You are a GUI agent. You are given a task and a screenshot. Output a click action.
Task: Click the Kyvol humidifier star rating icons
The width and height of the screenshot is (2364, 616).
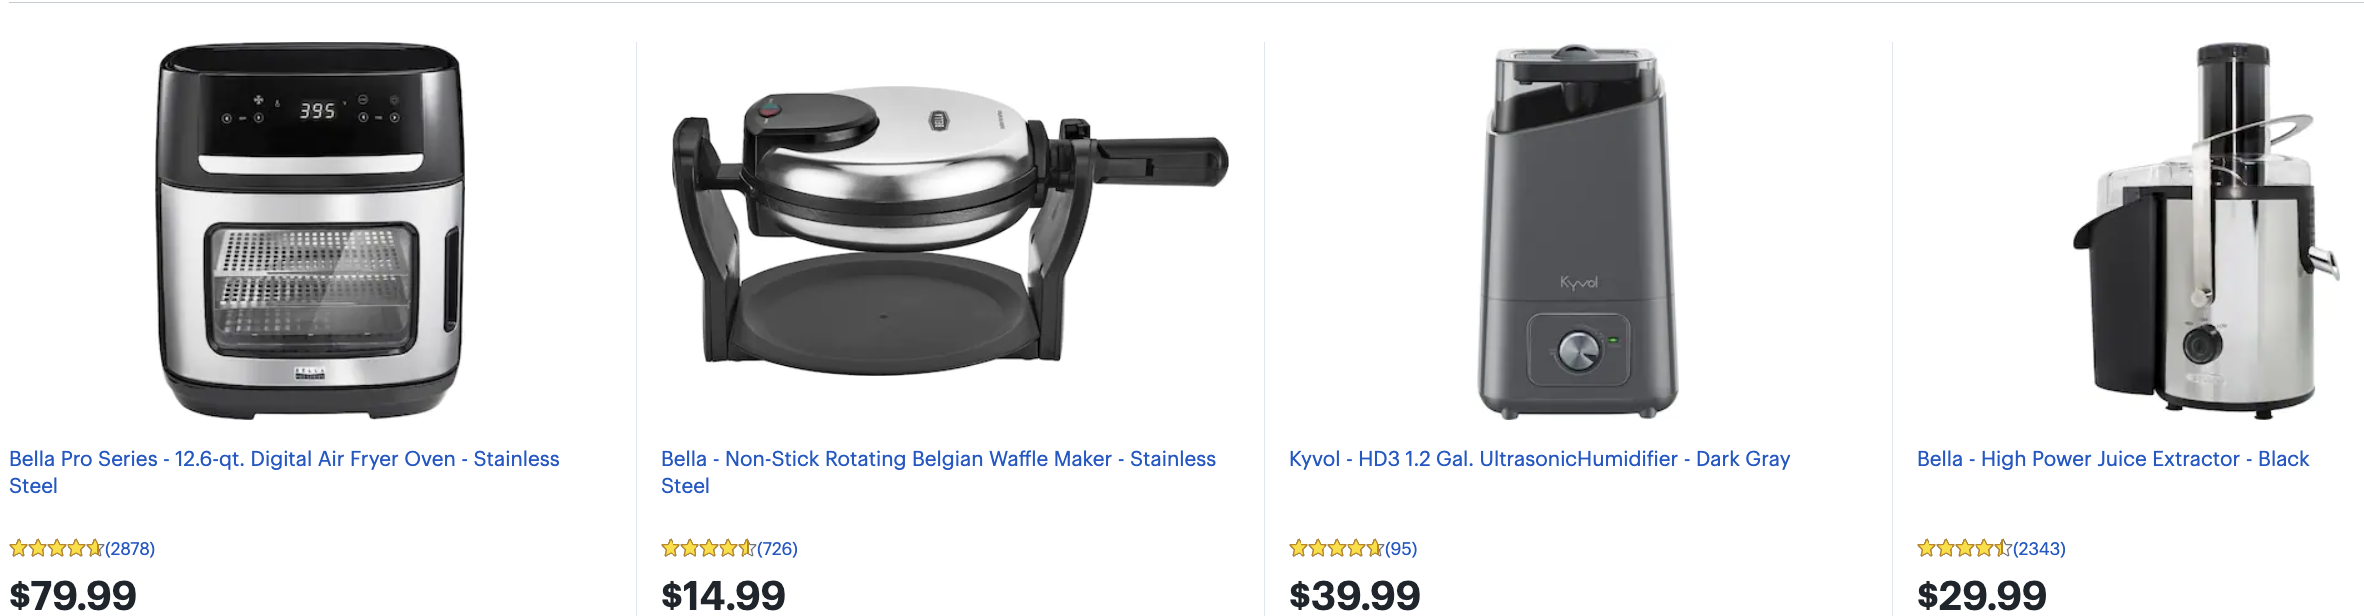1336,548
